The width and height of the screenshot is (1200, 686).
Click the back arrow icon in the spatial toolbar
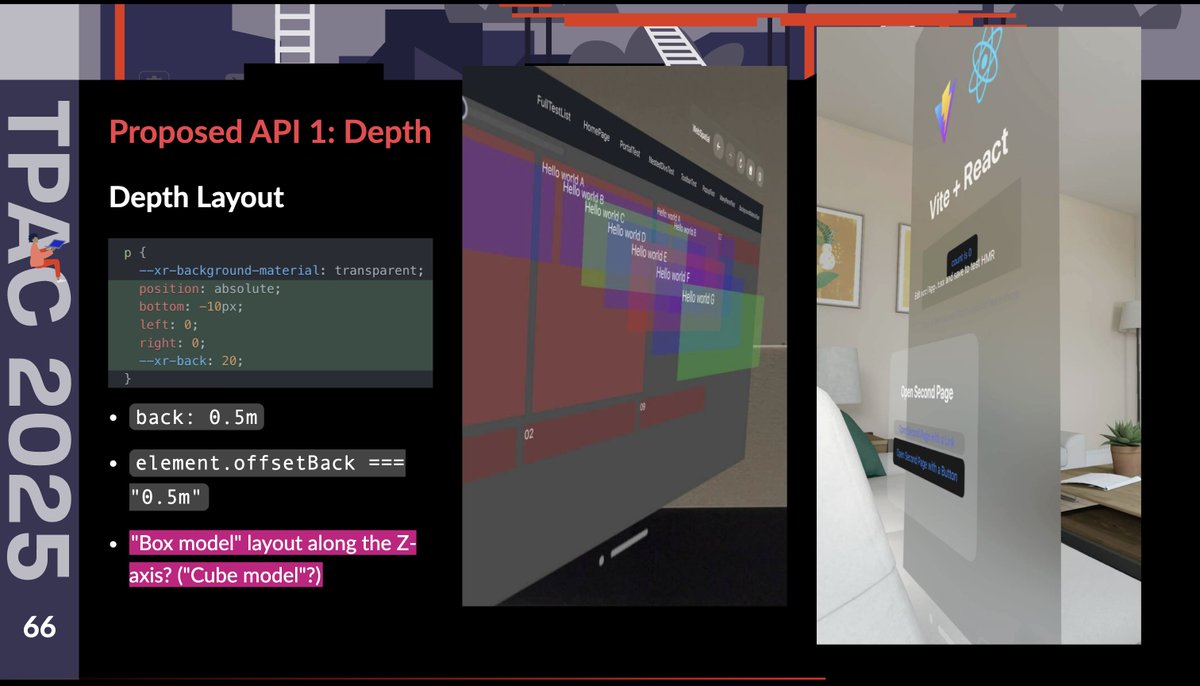coord(717,147)
